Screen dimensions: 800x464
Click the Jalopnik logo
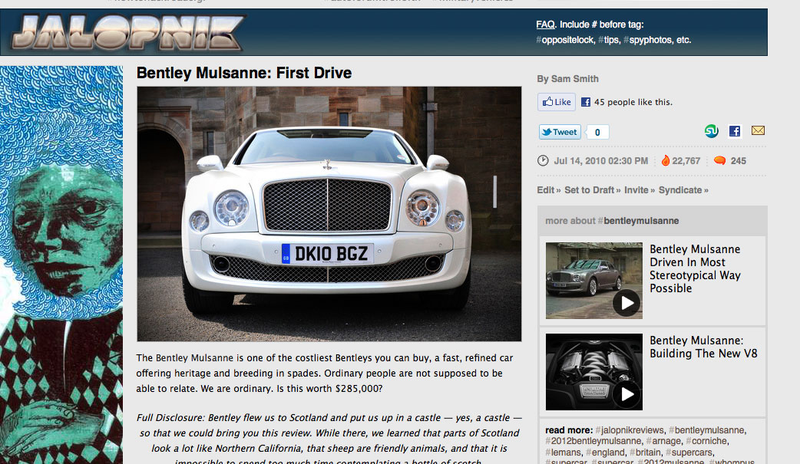129,33
